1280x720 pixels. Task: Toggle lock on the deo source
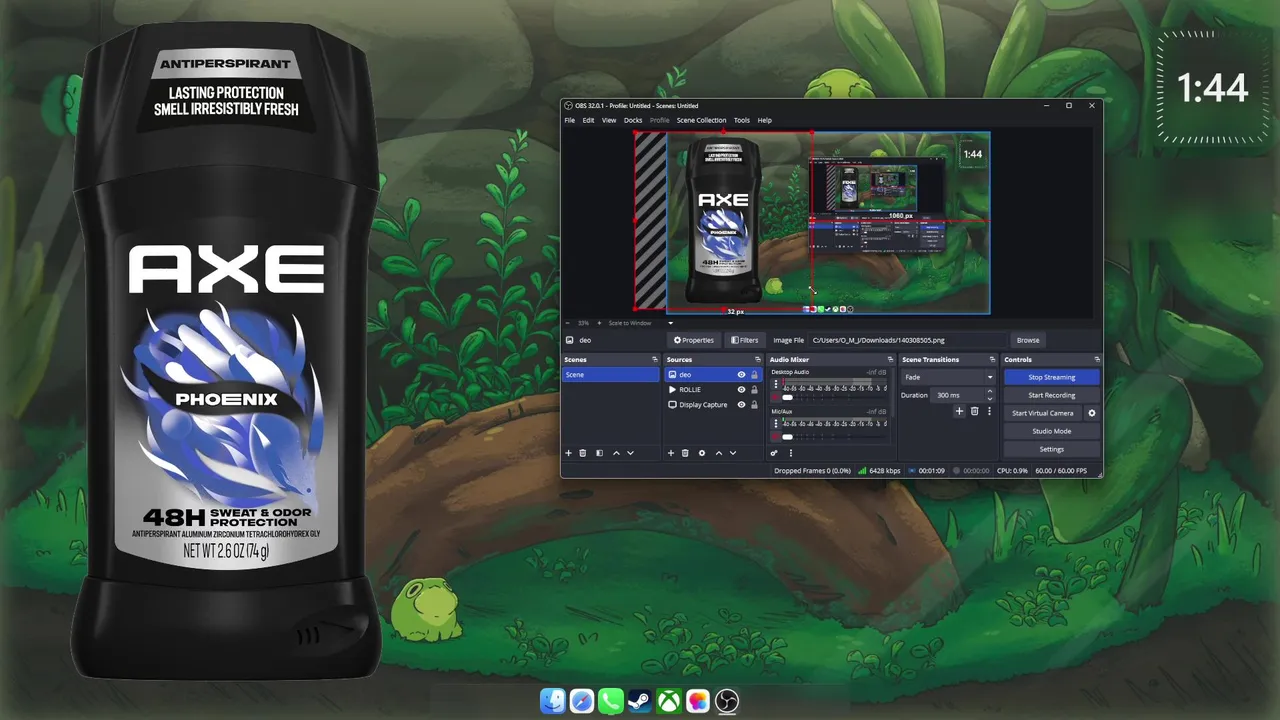tap(754, 375)
